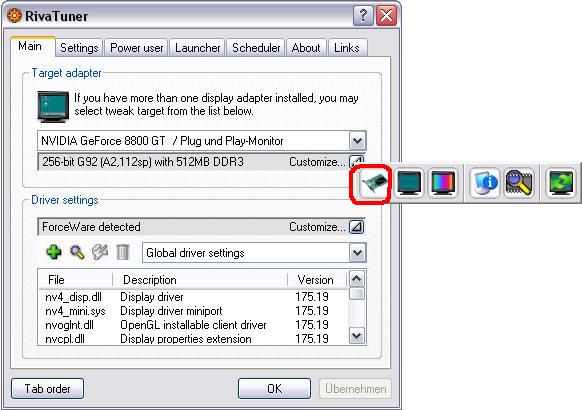The image size is (582, 410).
Task: Select the nv4_mini.sys row
Action: click(x=193, y=311)
